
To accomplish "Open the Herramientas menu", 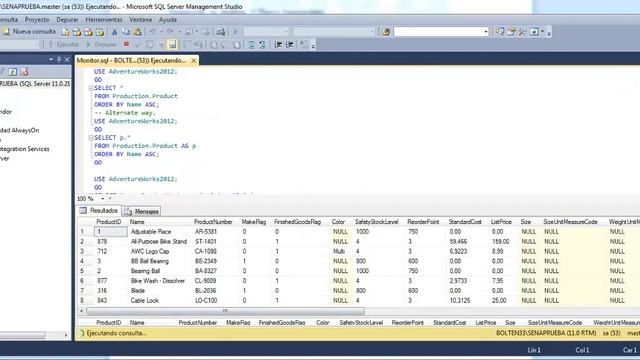I will 104,20.
